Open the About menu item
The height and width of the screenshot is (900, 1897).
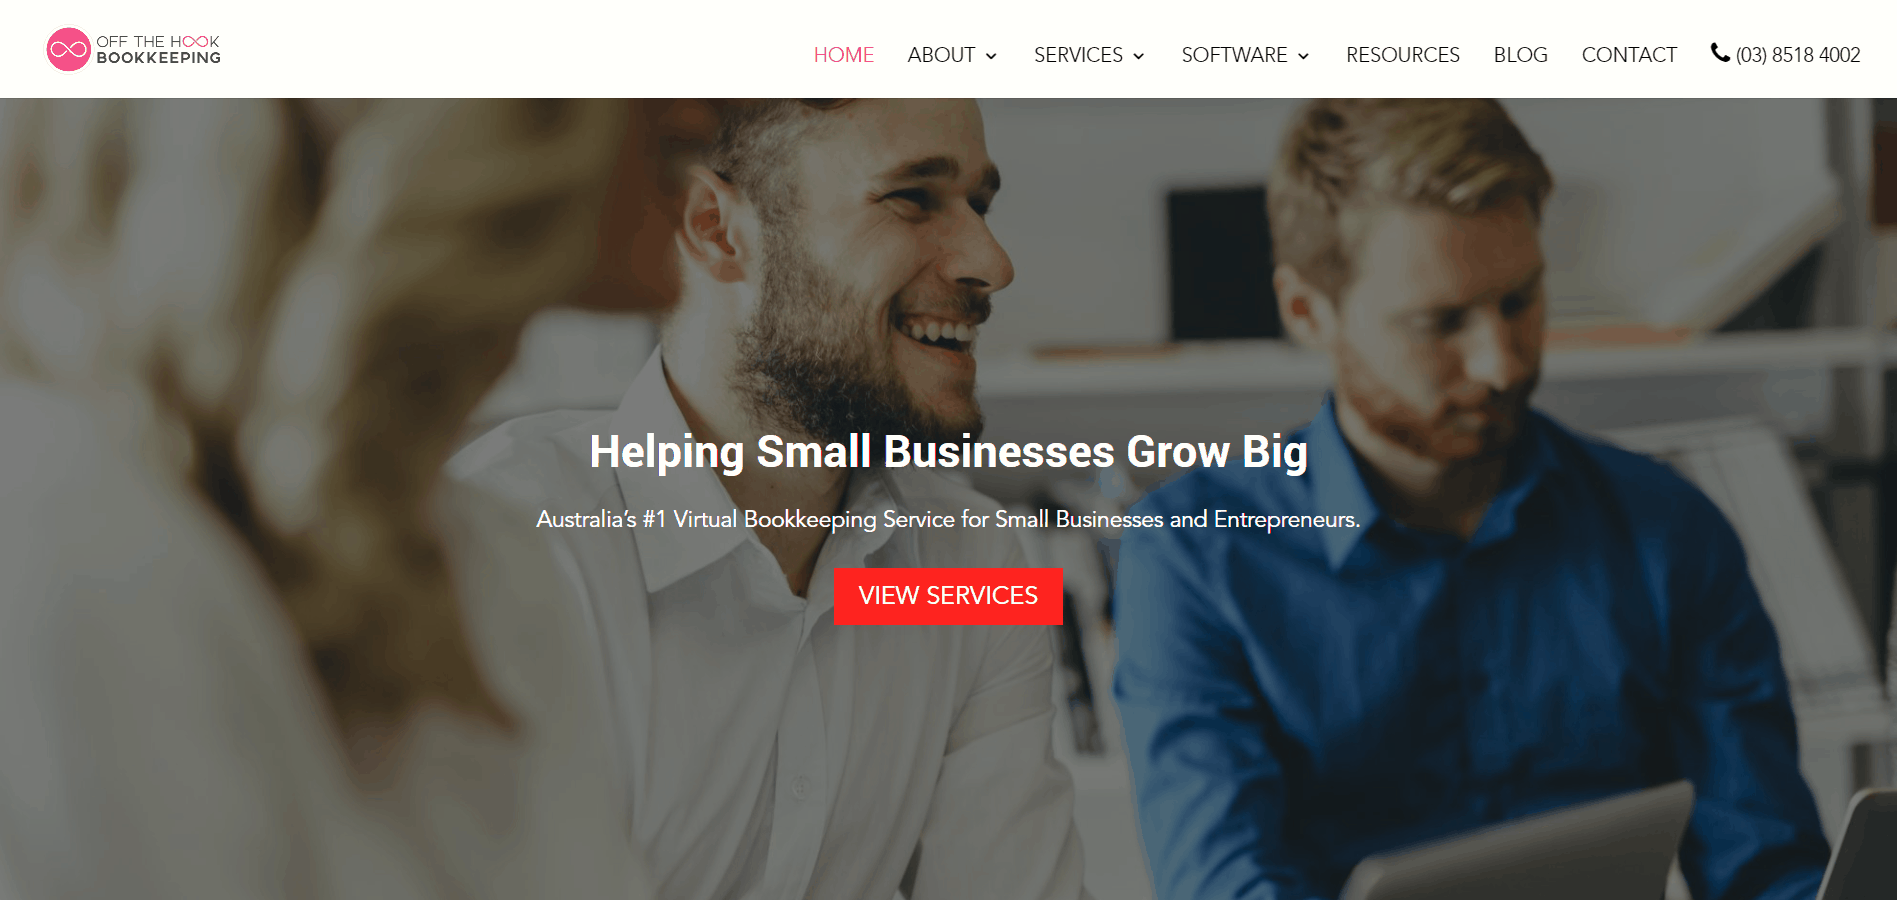941,55
